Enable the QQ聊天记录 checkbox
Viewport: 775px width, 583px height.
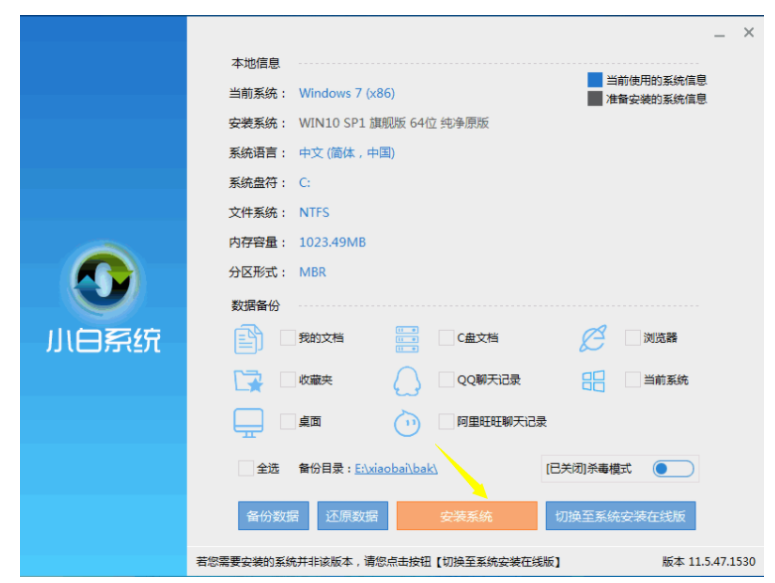(x=446, y=380)
